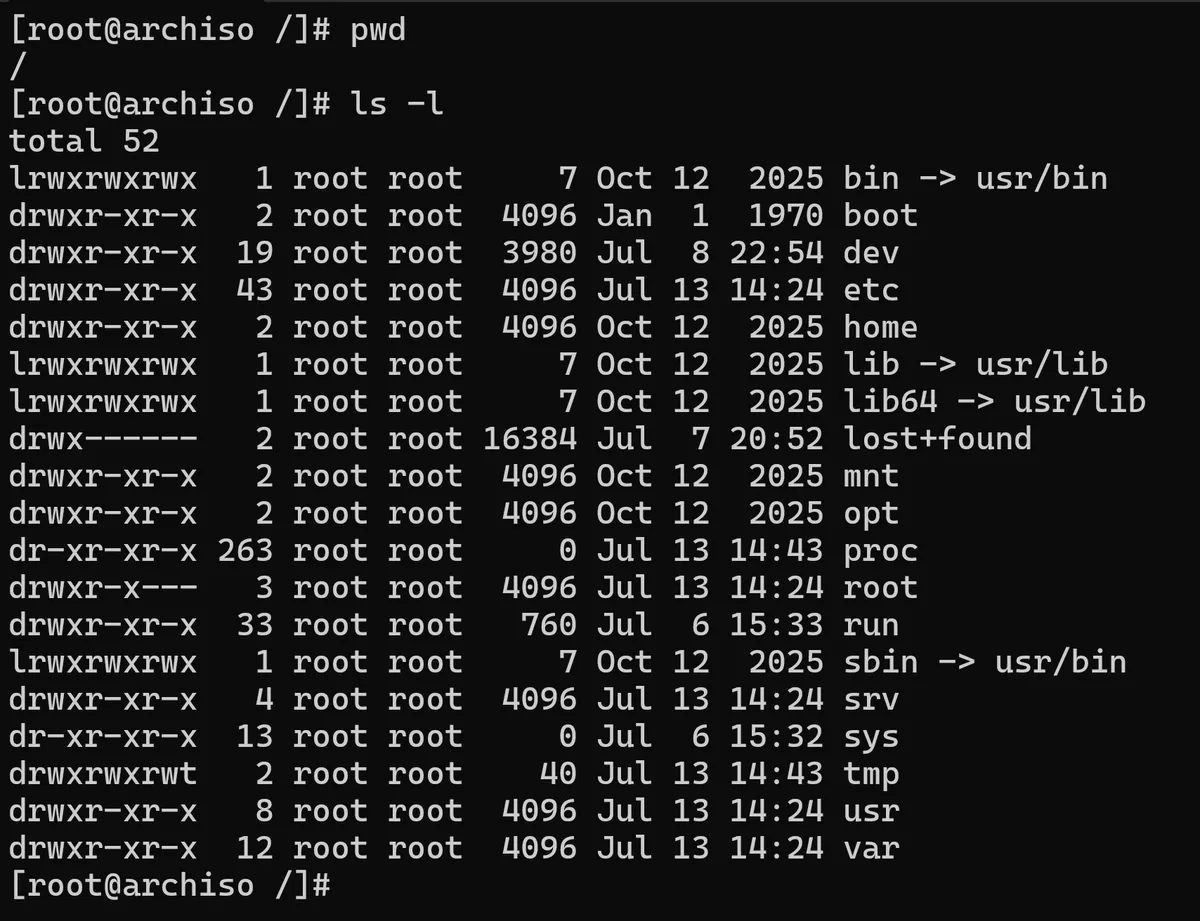Click the "mnt" directory name
The width and height of the screenshot is (1200, 921).
click(871, 476)
